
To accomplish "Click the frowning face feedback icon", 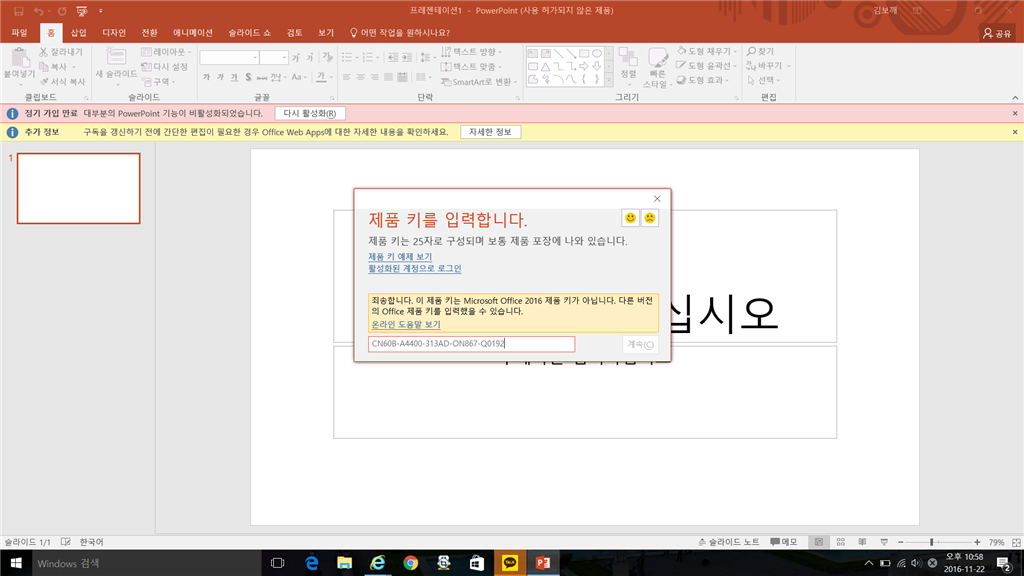I will tap(650, 218).
